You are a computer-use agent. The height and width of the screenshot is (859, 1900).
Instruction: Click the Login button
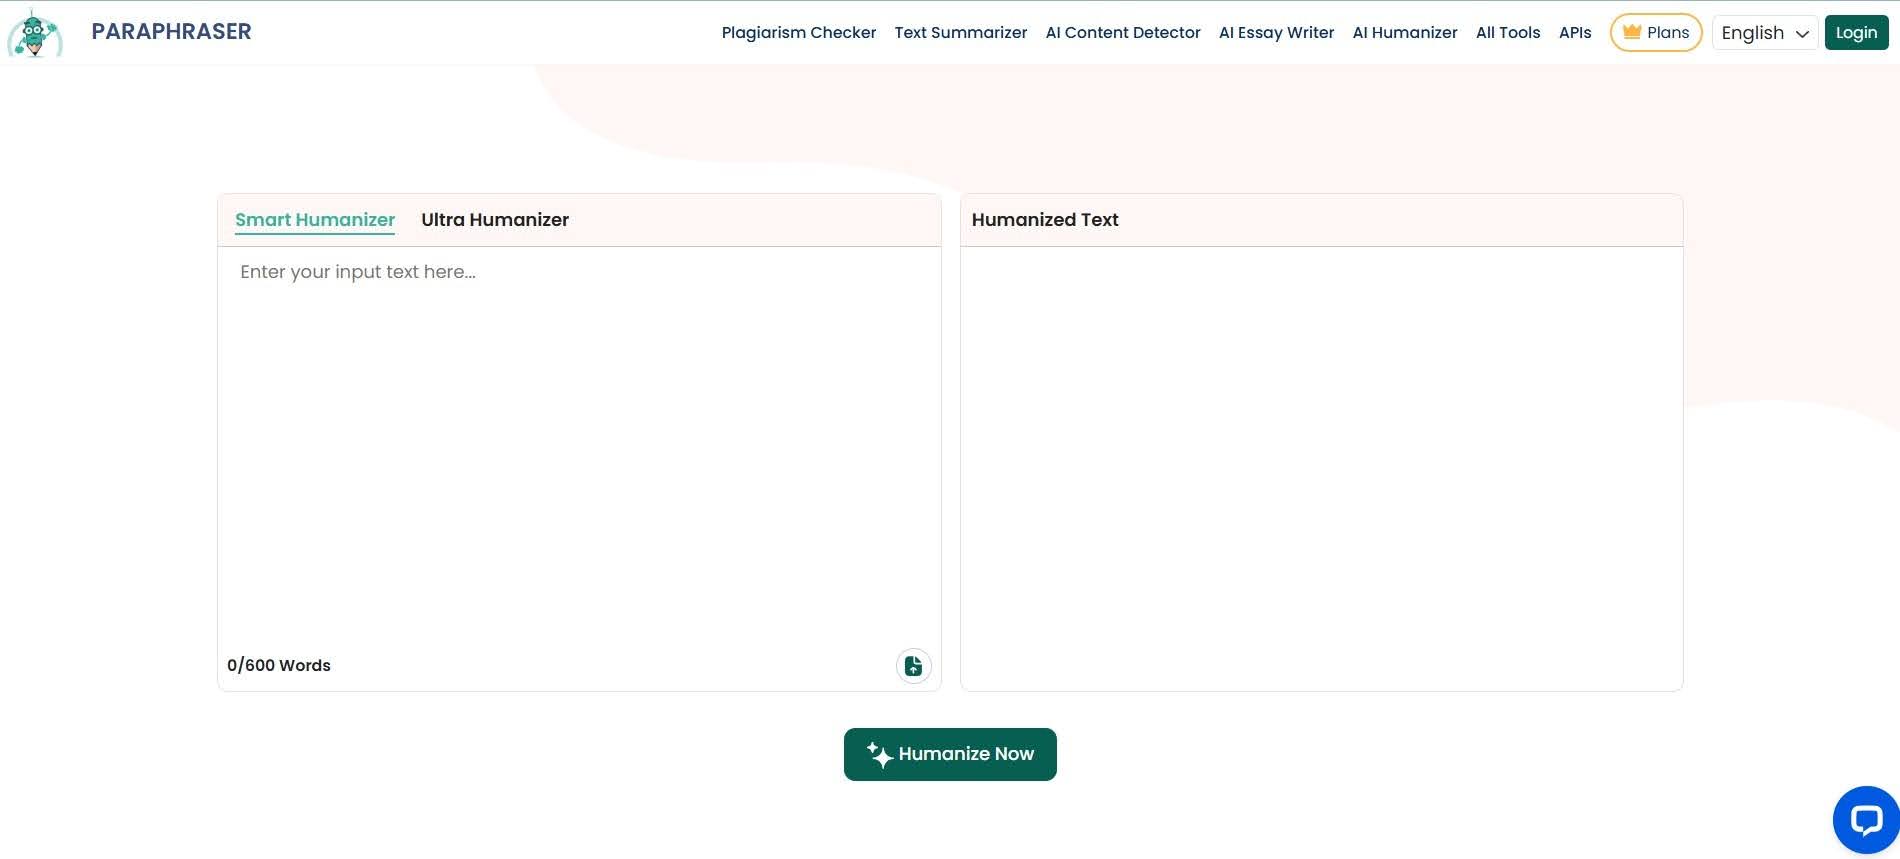click(1857, 33)
